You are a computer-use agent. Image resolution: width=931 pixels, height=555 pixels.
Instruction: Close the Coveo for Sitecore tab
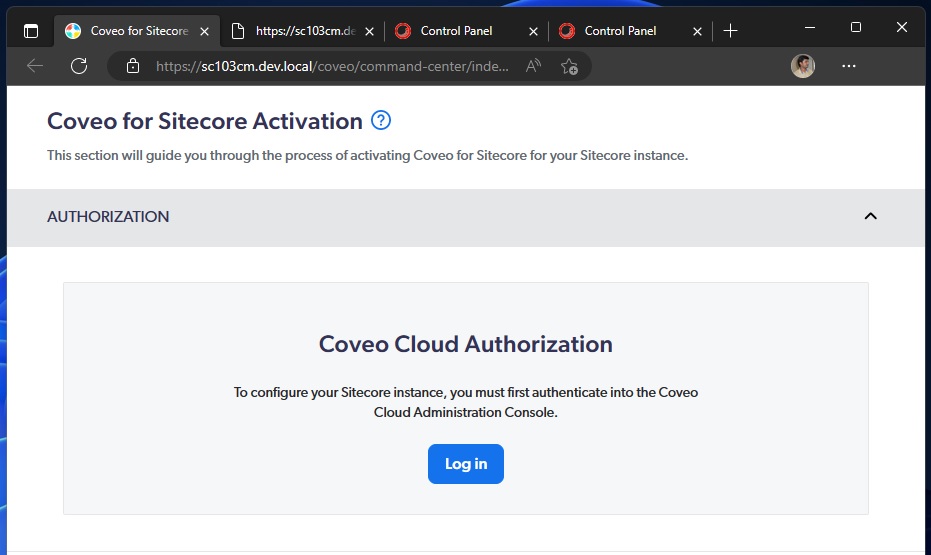[204, 31]
